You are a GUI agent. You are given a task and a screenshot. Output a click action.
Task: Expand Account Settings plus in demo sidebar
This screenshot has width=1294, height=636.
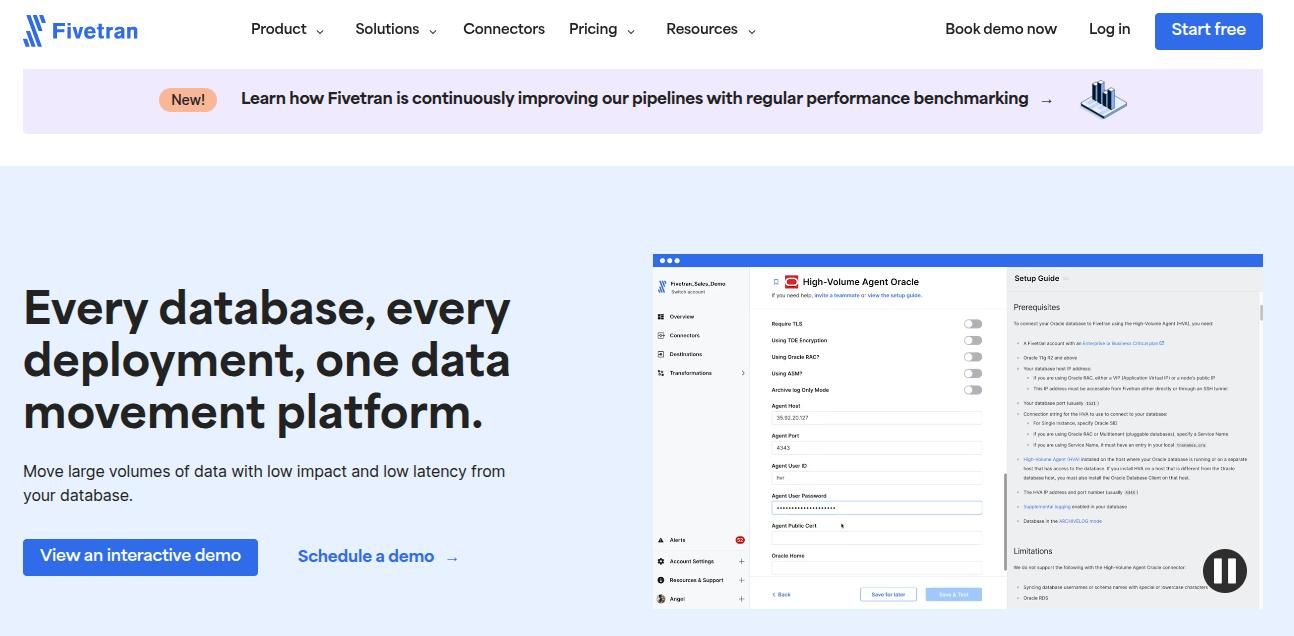click(x=741, y=561)
